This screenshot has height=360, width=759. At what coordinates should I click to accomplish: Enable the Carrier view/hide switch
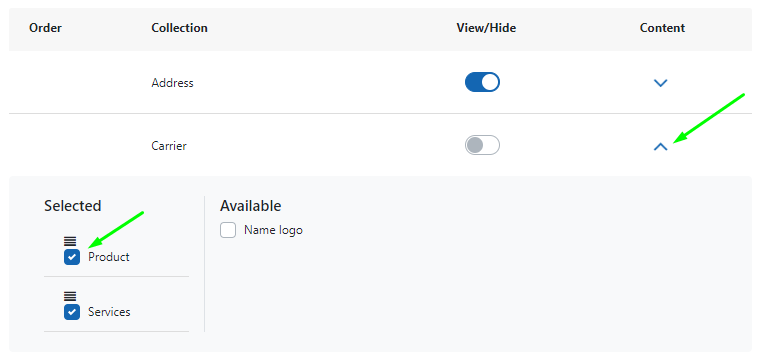(x=482, y=145)
